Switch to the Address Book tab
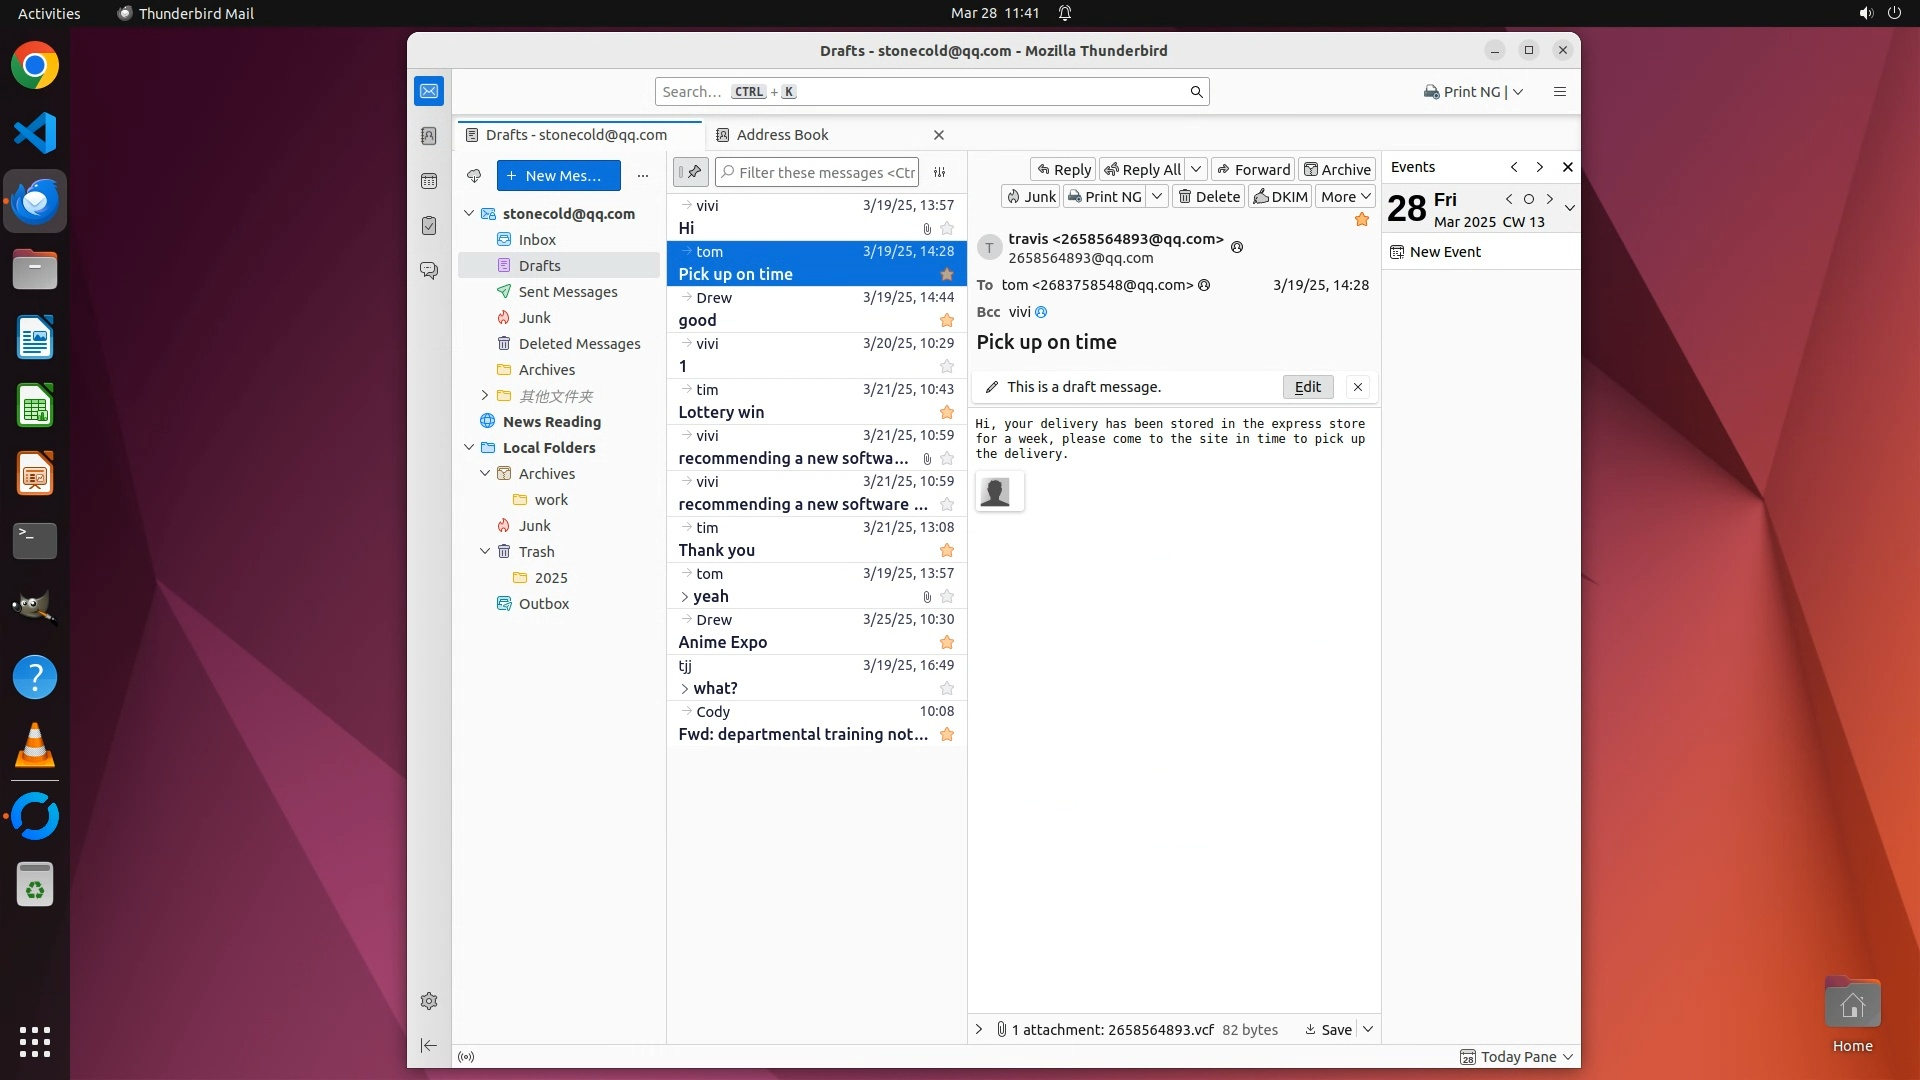 pos(782,135)
